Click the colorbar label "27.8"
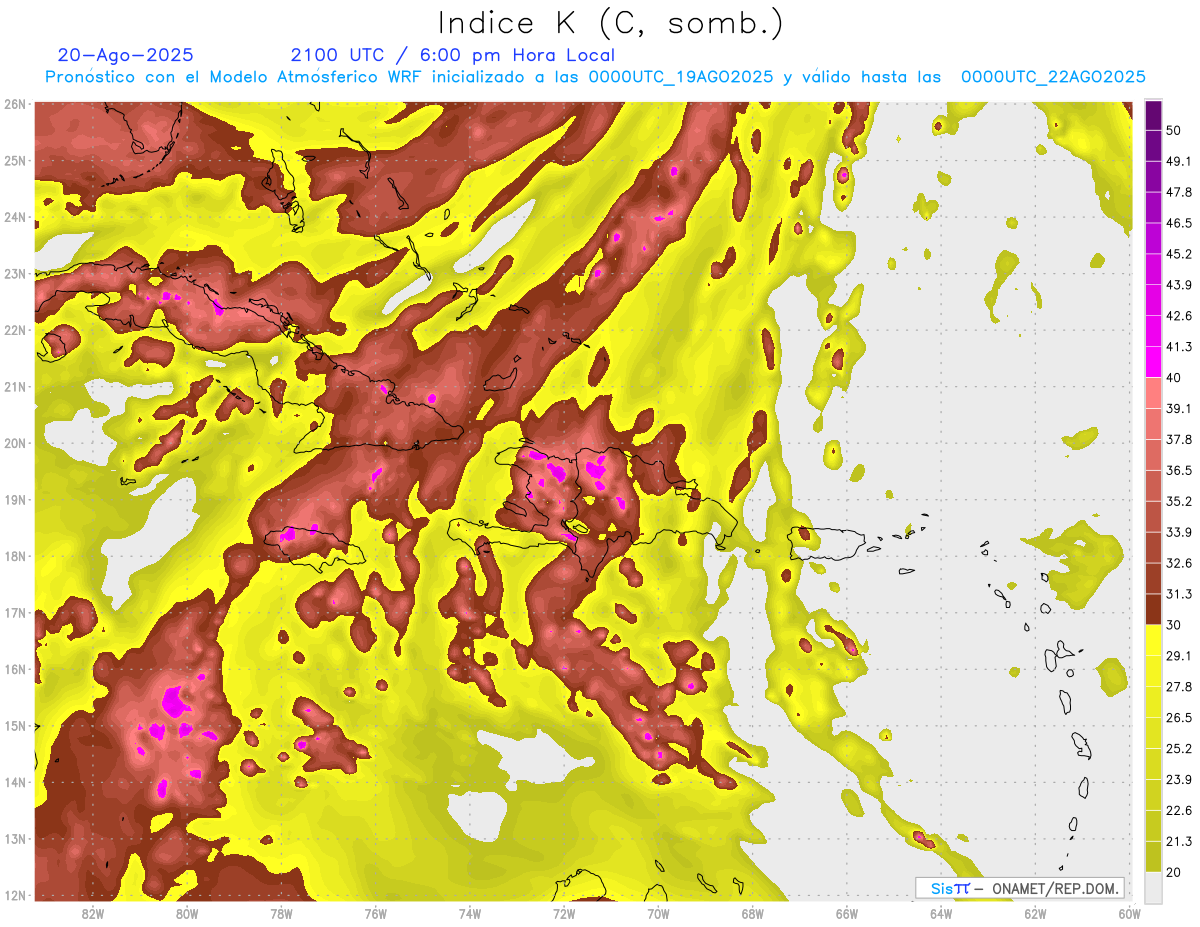The image size is (1200, 927). (1179, 687)
